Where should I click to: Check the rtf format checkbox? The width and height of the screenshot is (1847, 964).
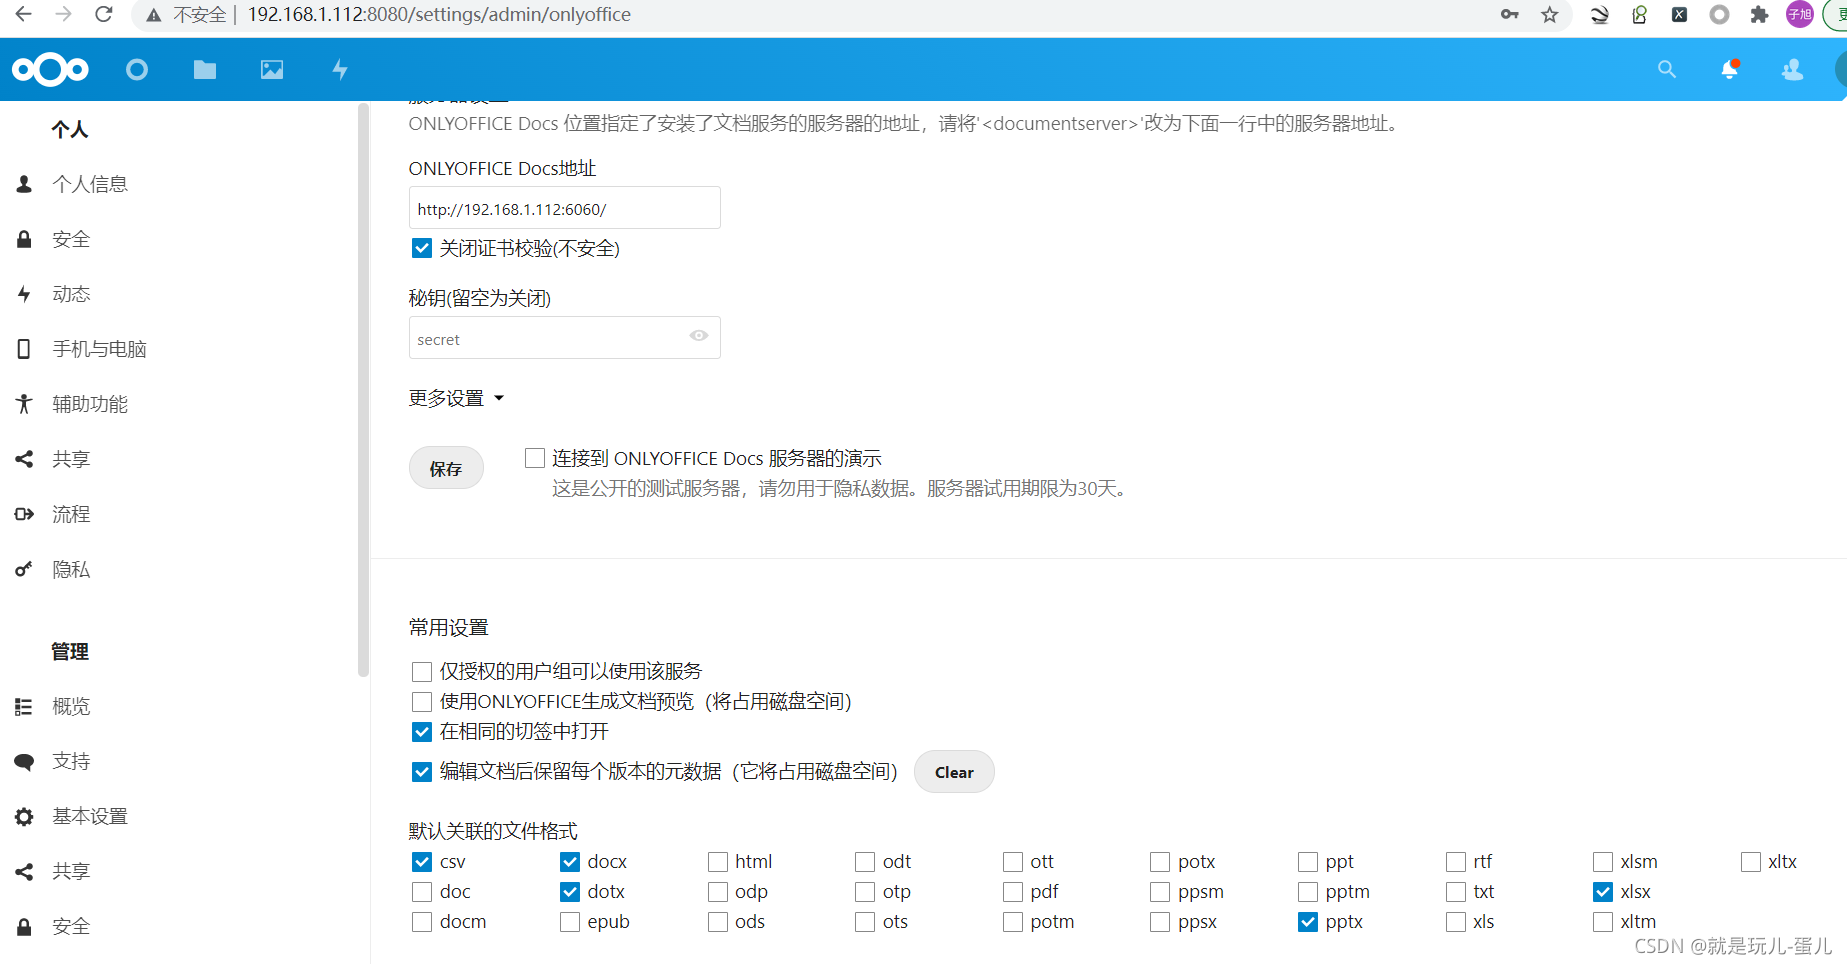click(1456, 861)
